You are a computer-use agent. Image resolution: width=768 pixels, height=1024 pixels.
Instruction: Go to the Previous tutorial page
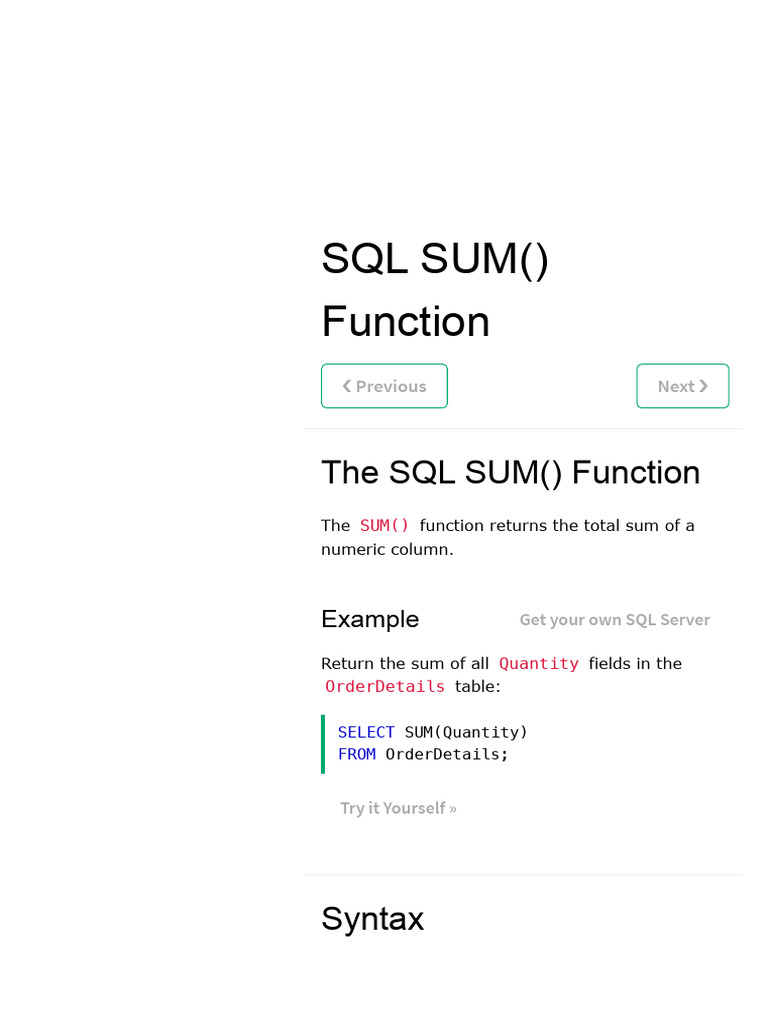pos(384,386)
